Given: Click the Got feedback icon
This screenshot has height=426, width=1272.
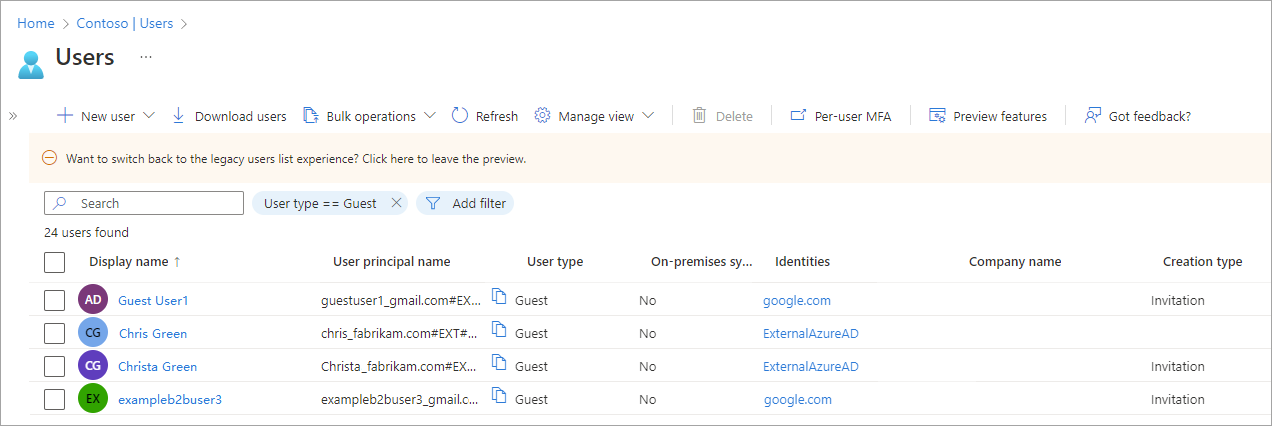Looking at the screenshot, I should pyautogui.click(x=1093, y=116).
